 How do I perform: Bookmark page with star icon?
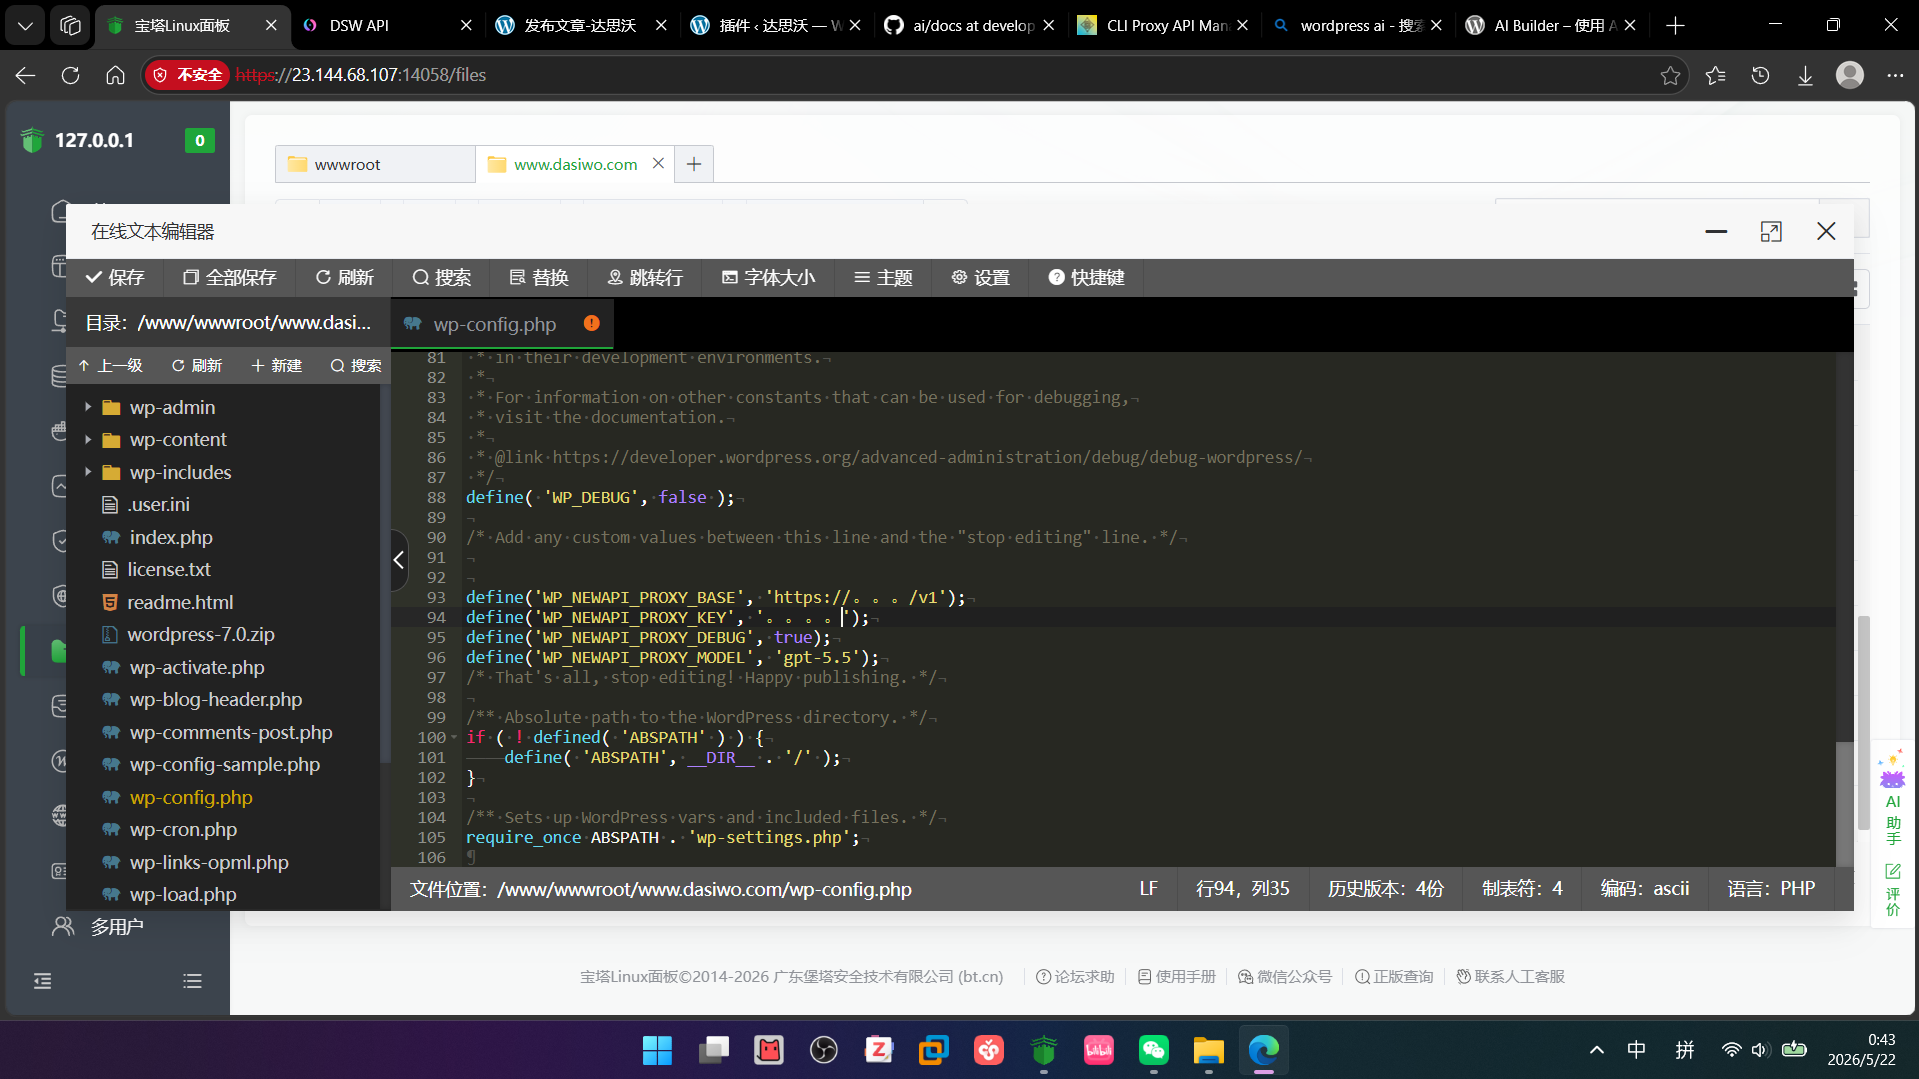1670,75
